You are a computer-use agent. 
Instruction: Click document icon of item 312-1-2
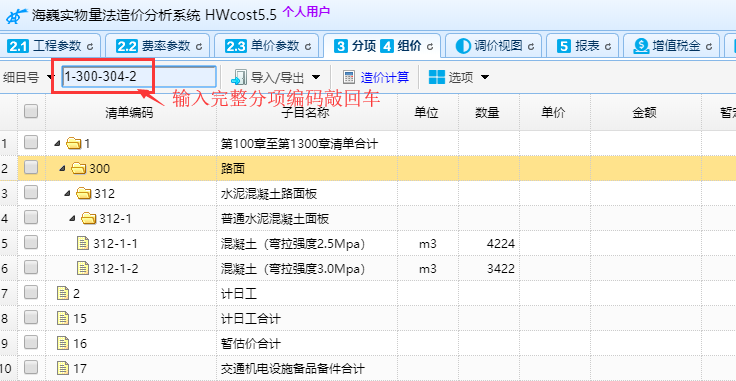[83, 268]
